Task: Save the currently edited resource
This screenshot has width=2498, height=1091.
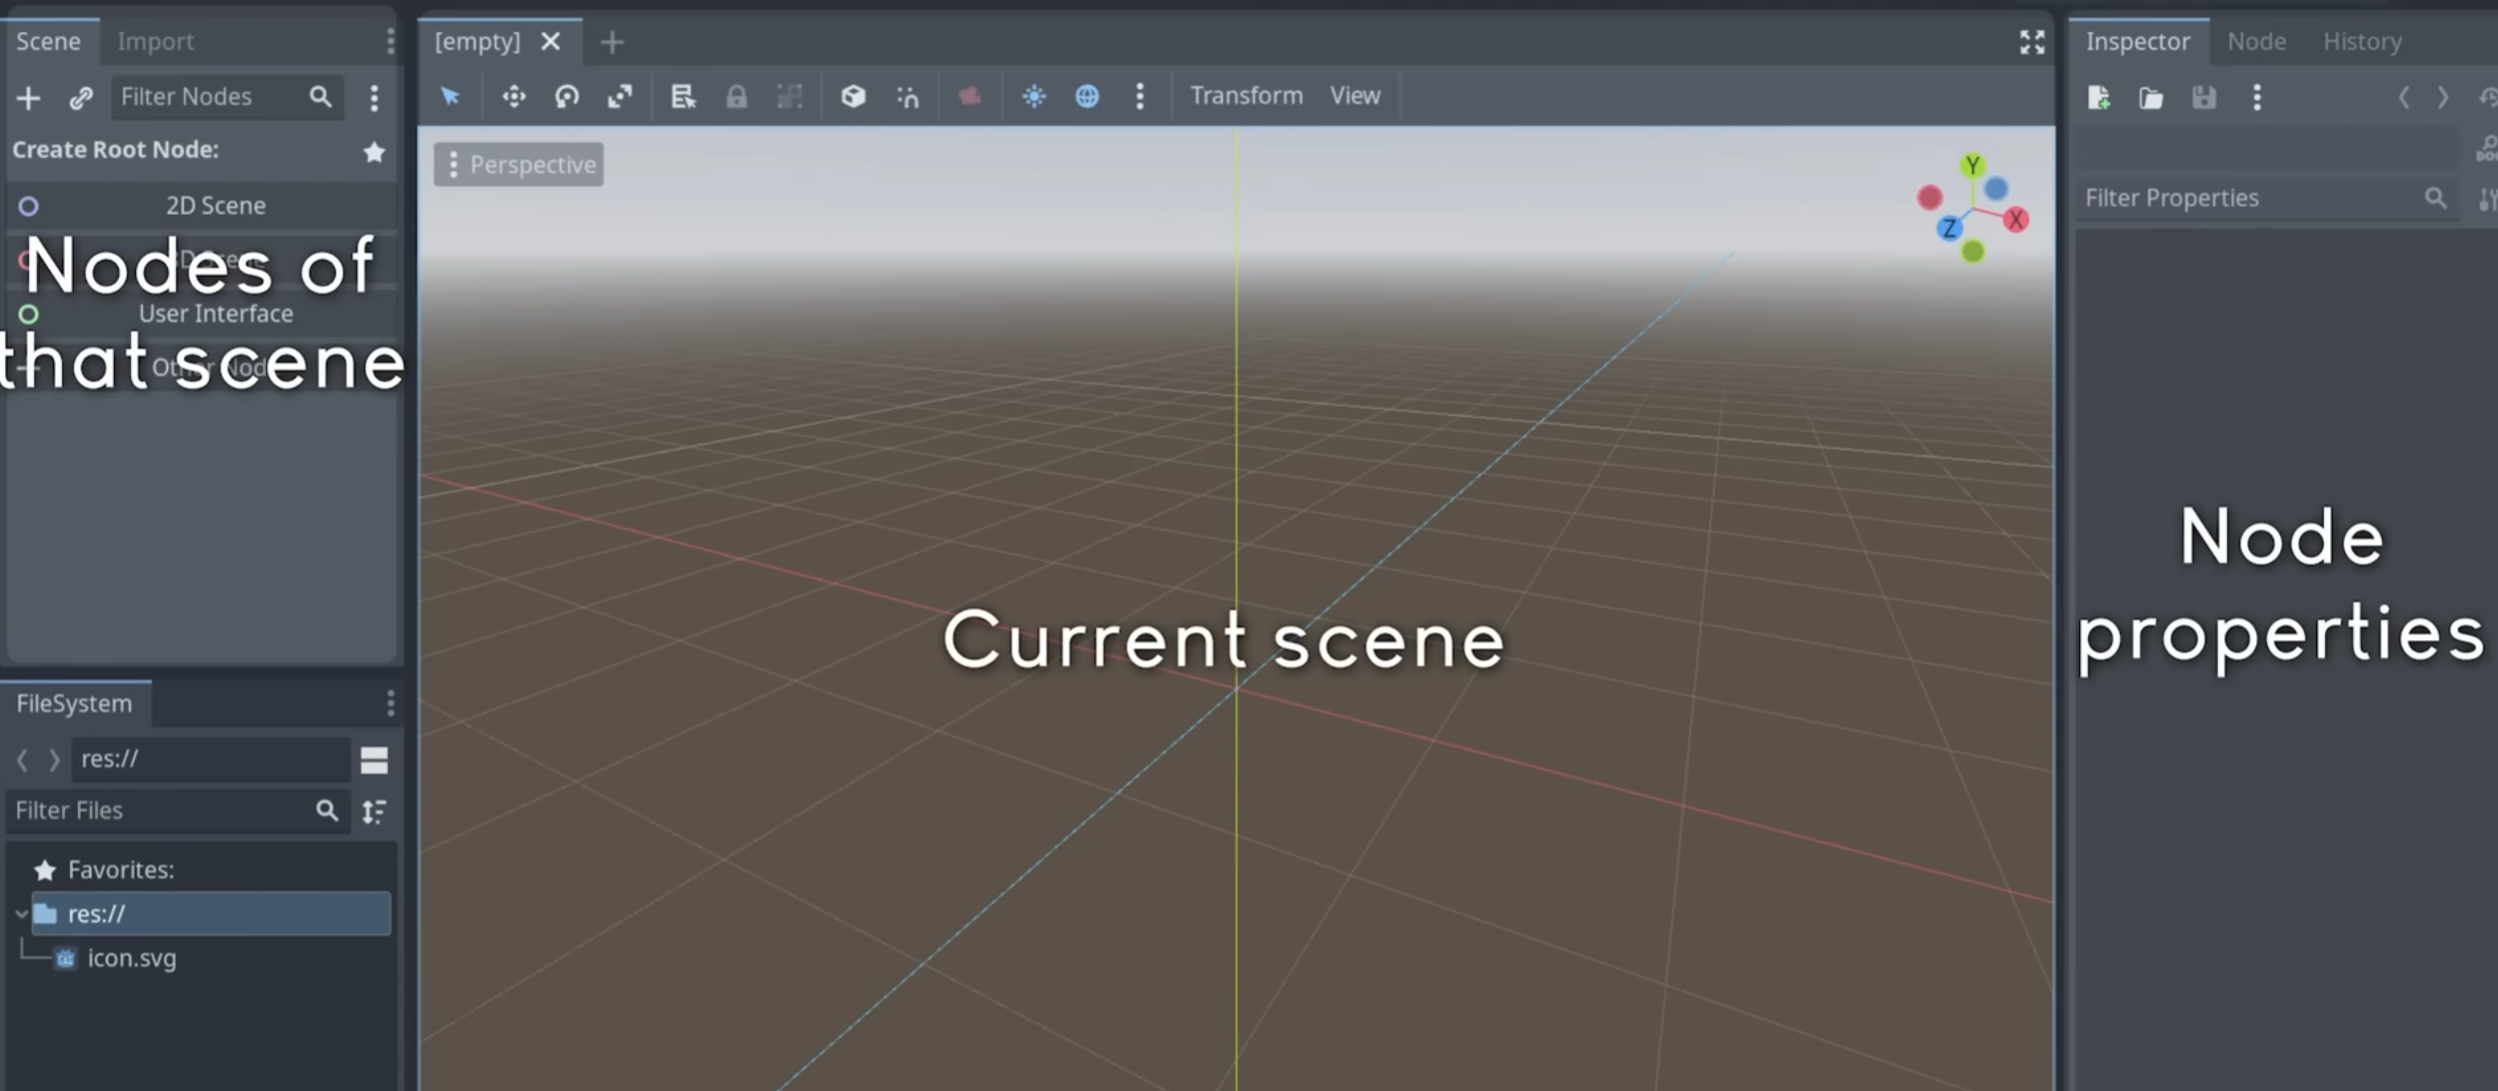Action: (2204, 98)
